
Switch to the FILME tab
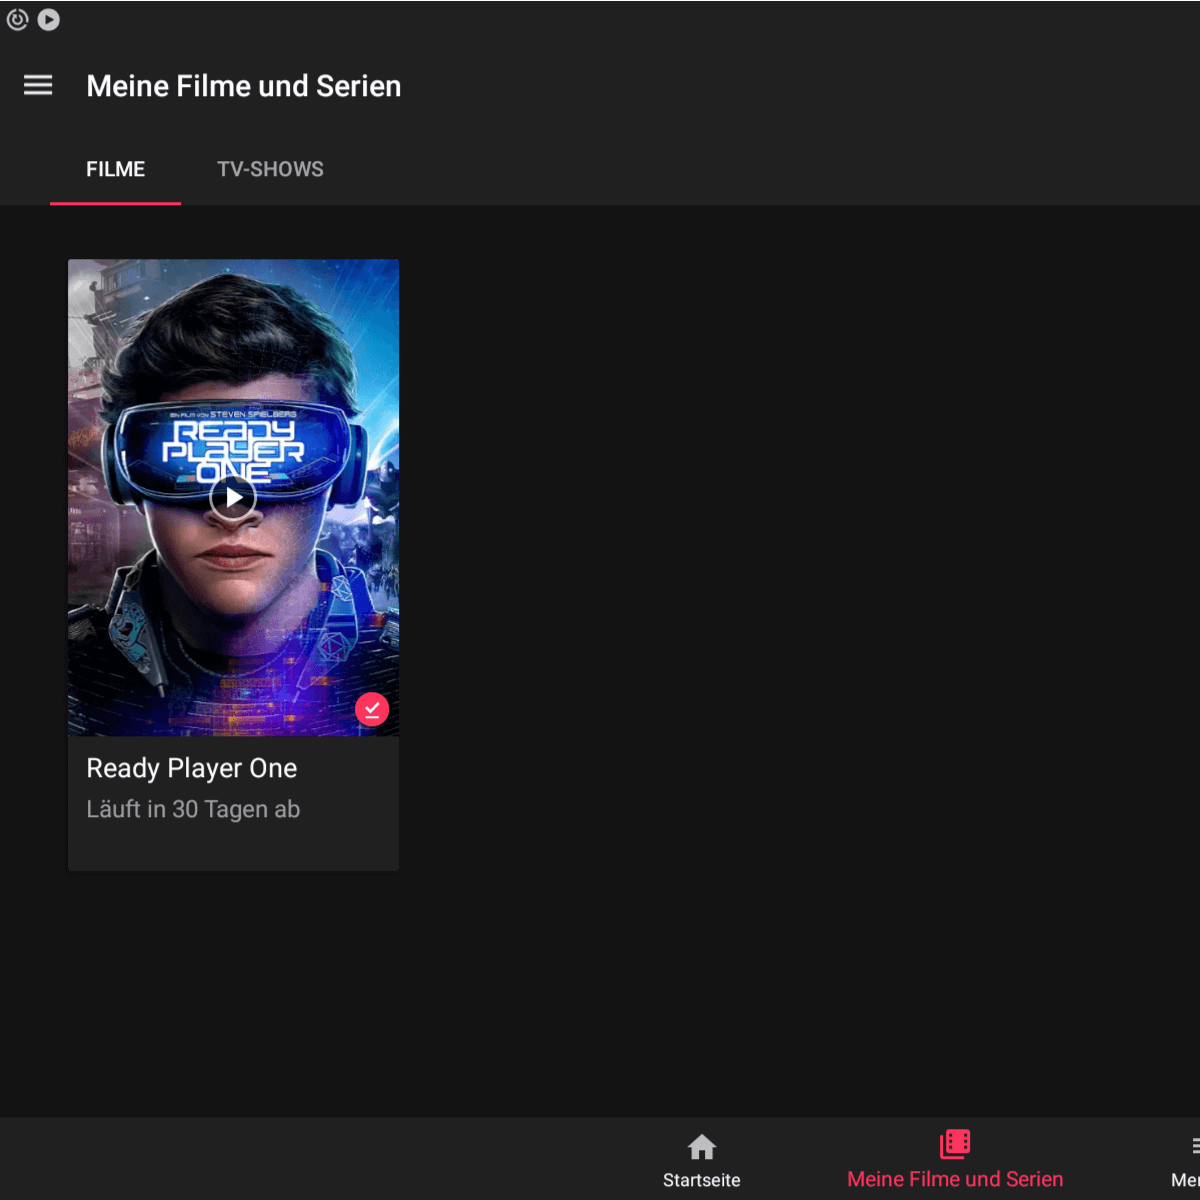click(x=115, y=169)
